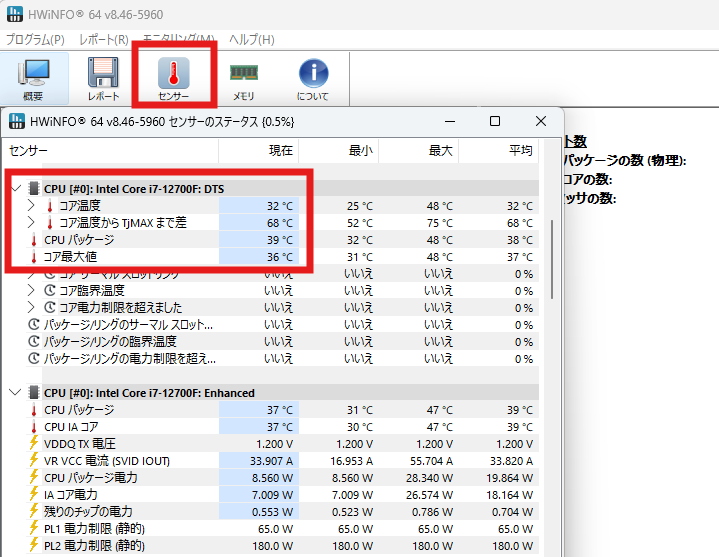Click the 28.340 W maximum value cell
Viewport: 719px width, 557px height.
419,478
